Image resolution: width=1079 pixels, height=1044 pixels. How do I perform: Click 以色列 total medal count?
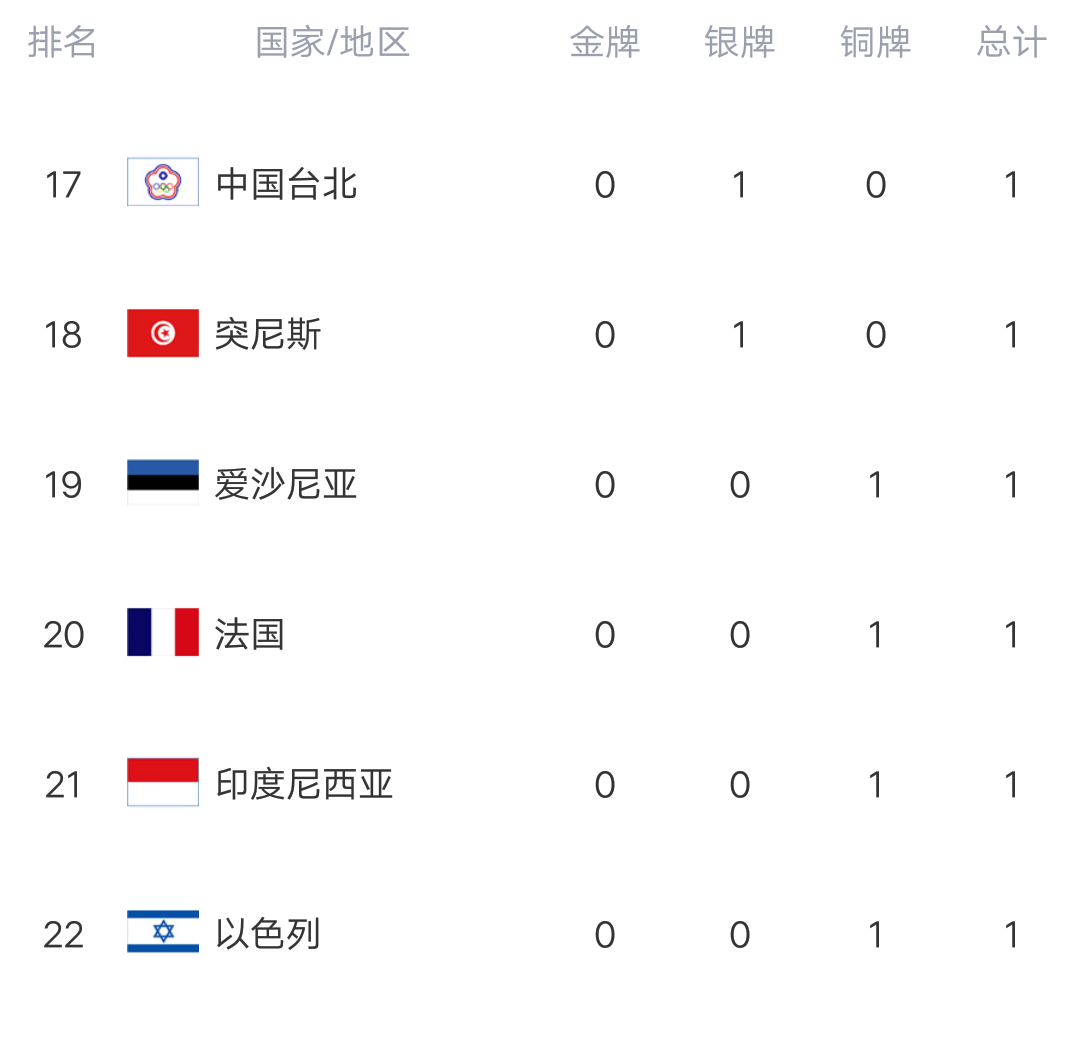[x=1011, y=935]
